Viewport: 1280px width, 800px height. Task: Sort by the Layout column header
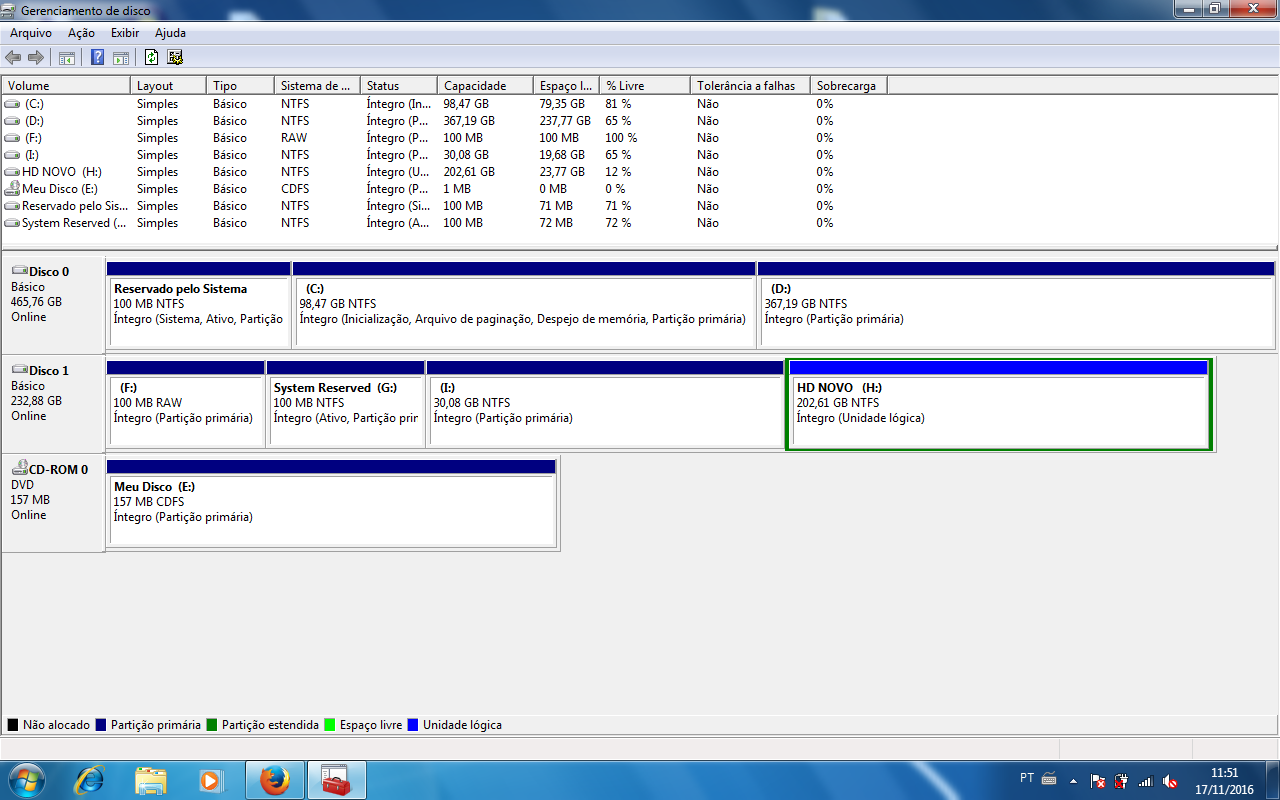point(168,86)
